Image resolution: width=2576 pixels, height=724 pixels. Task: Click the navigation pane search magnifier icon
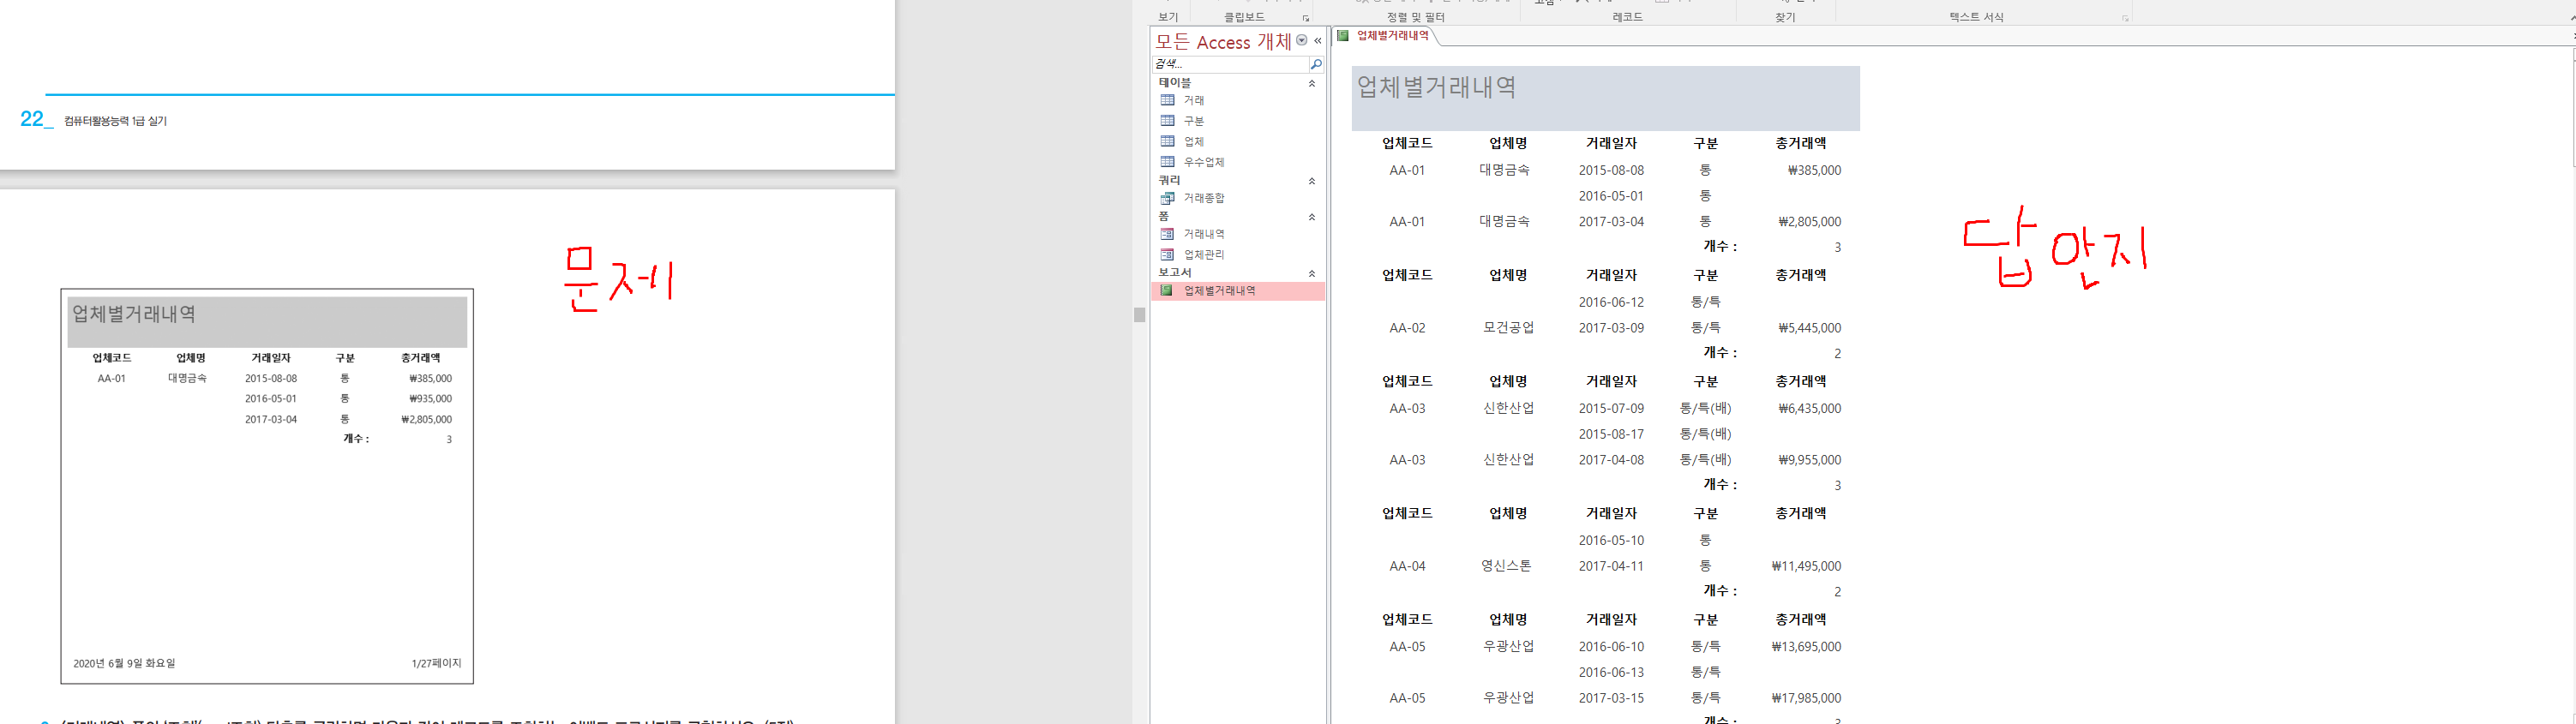coord(1316,64)
